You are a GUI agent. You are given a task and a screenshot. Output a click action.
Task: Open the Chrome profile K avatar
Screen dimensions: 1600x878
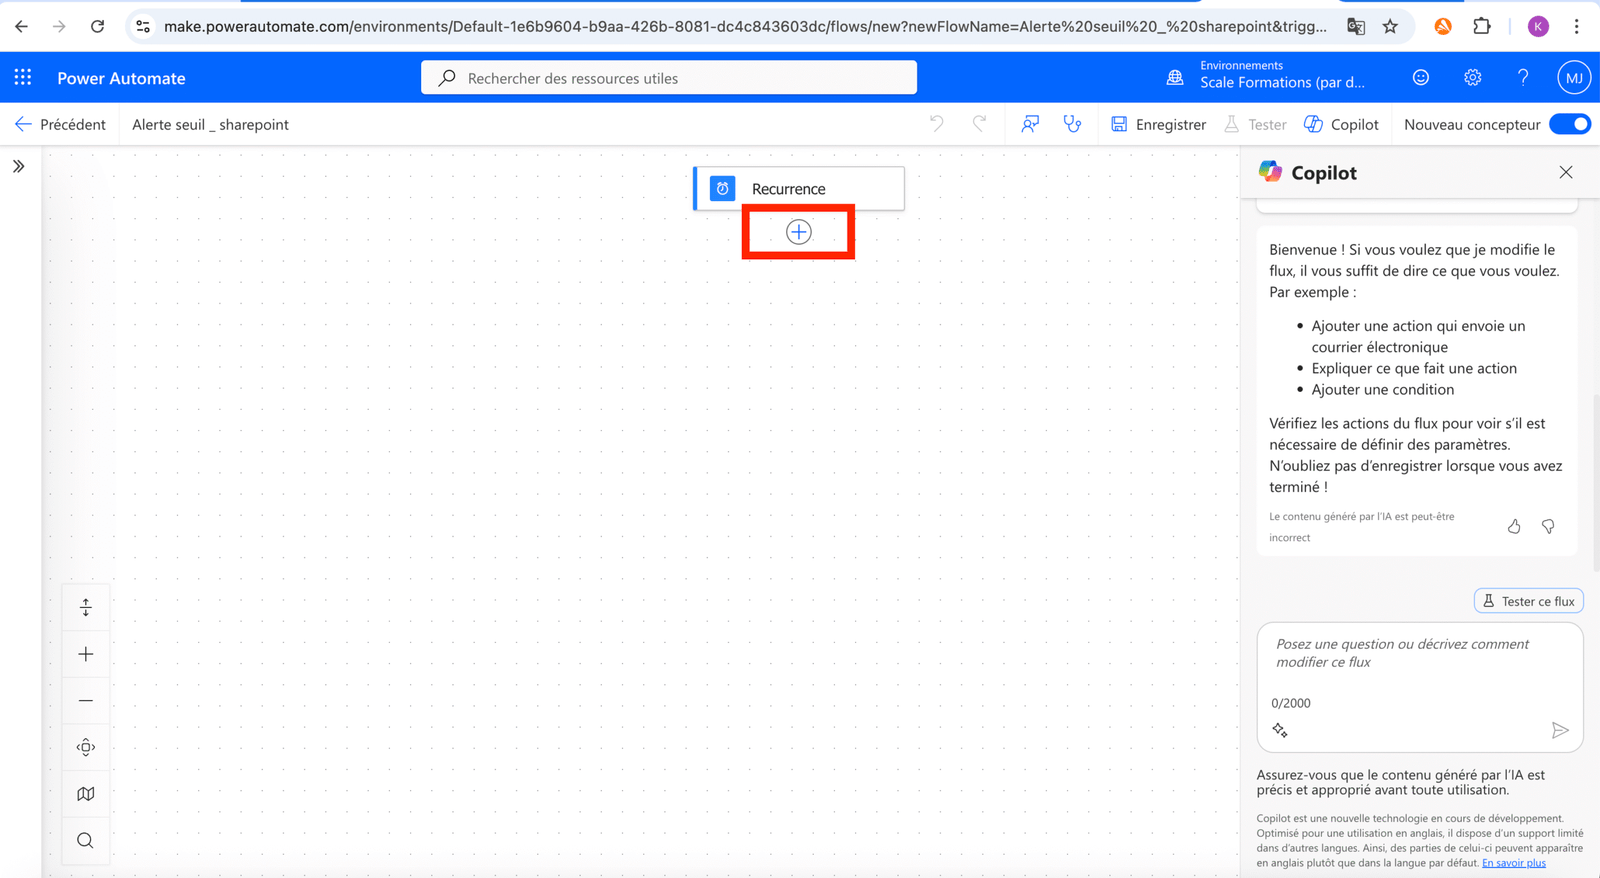pyautogui.click(x=1538, y=27)
